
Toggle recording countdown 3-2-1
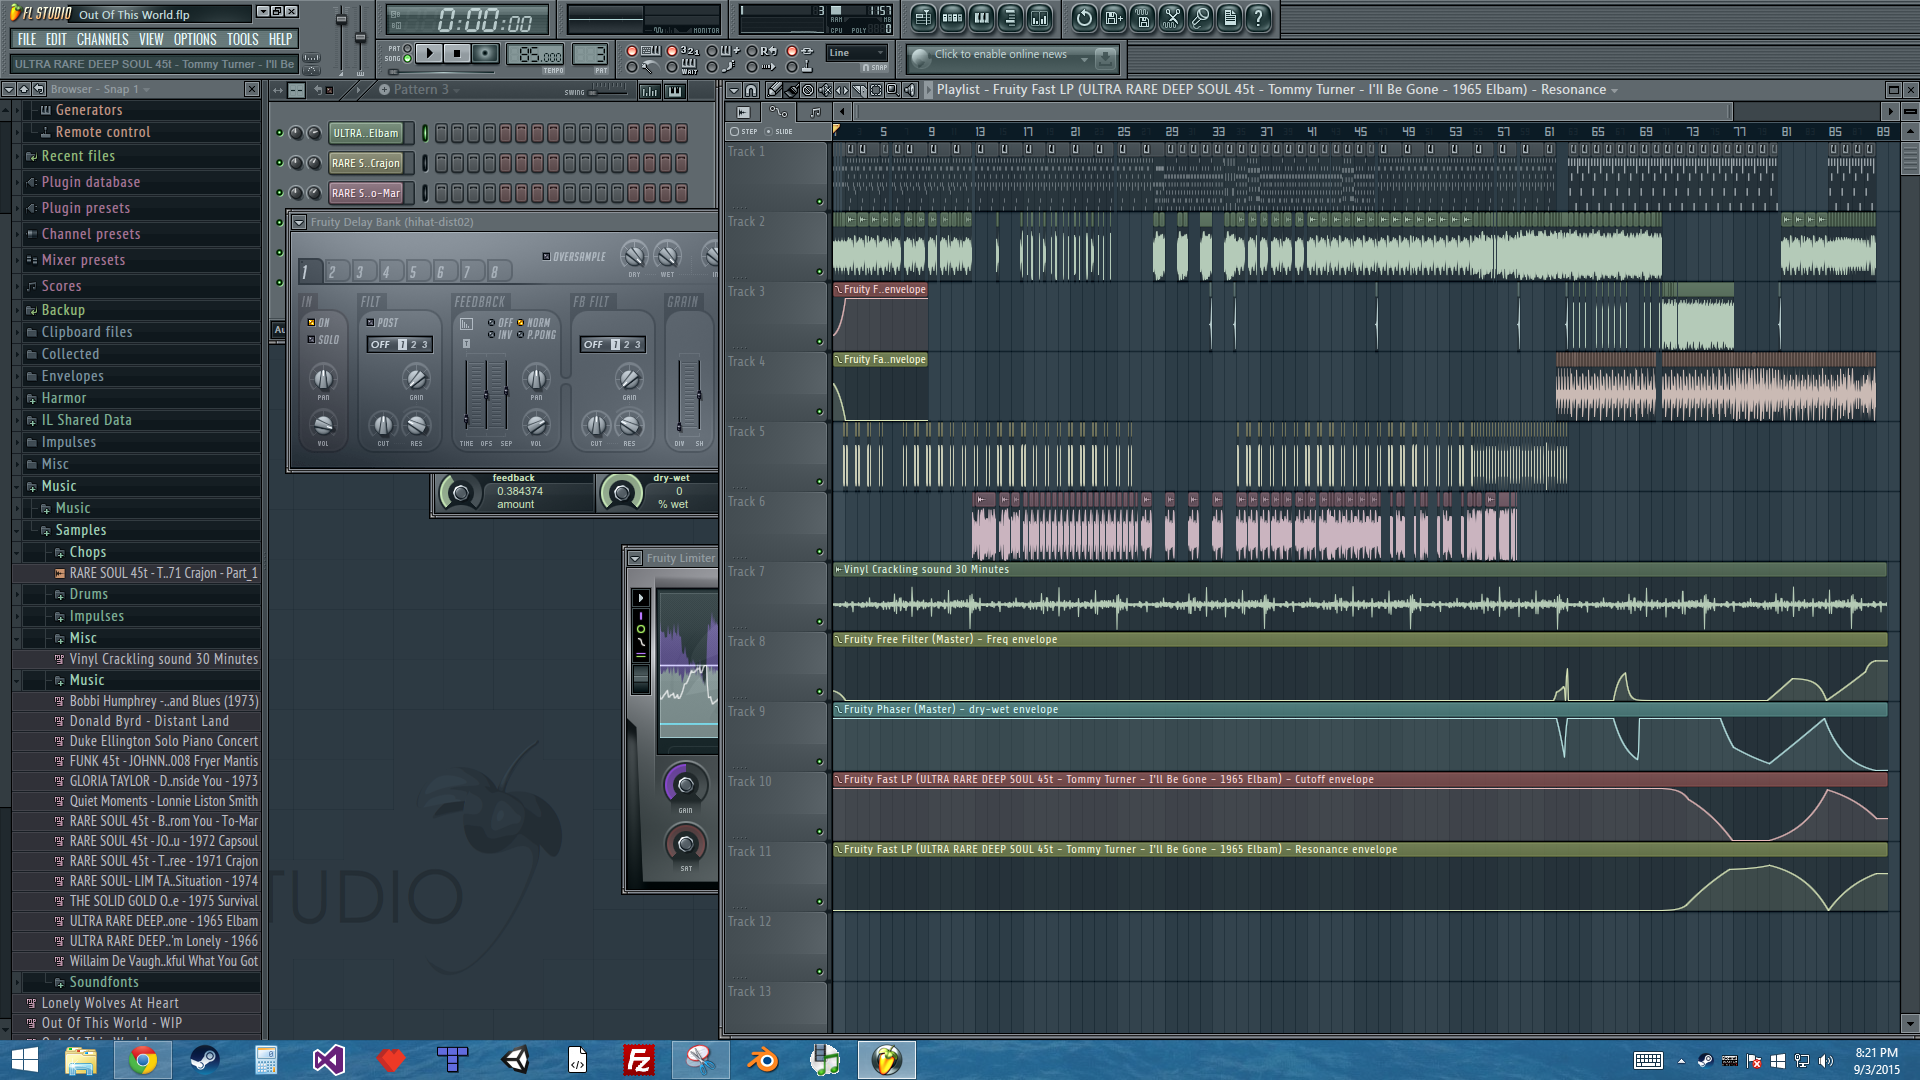[672, 50]
